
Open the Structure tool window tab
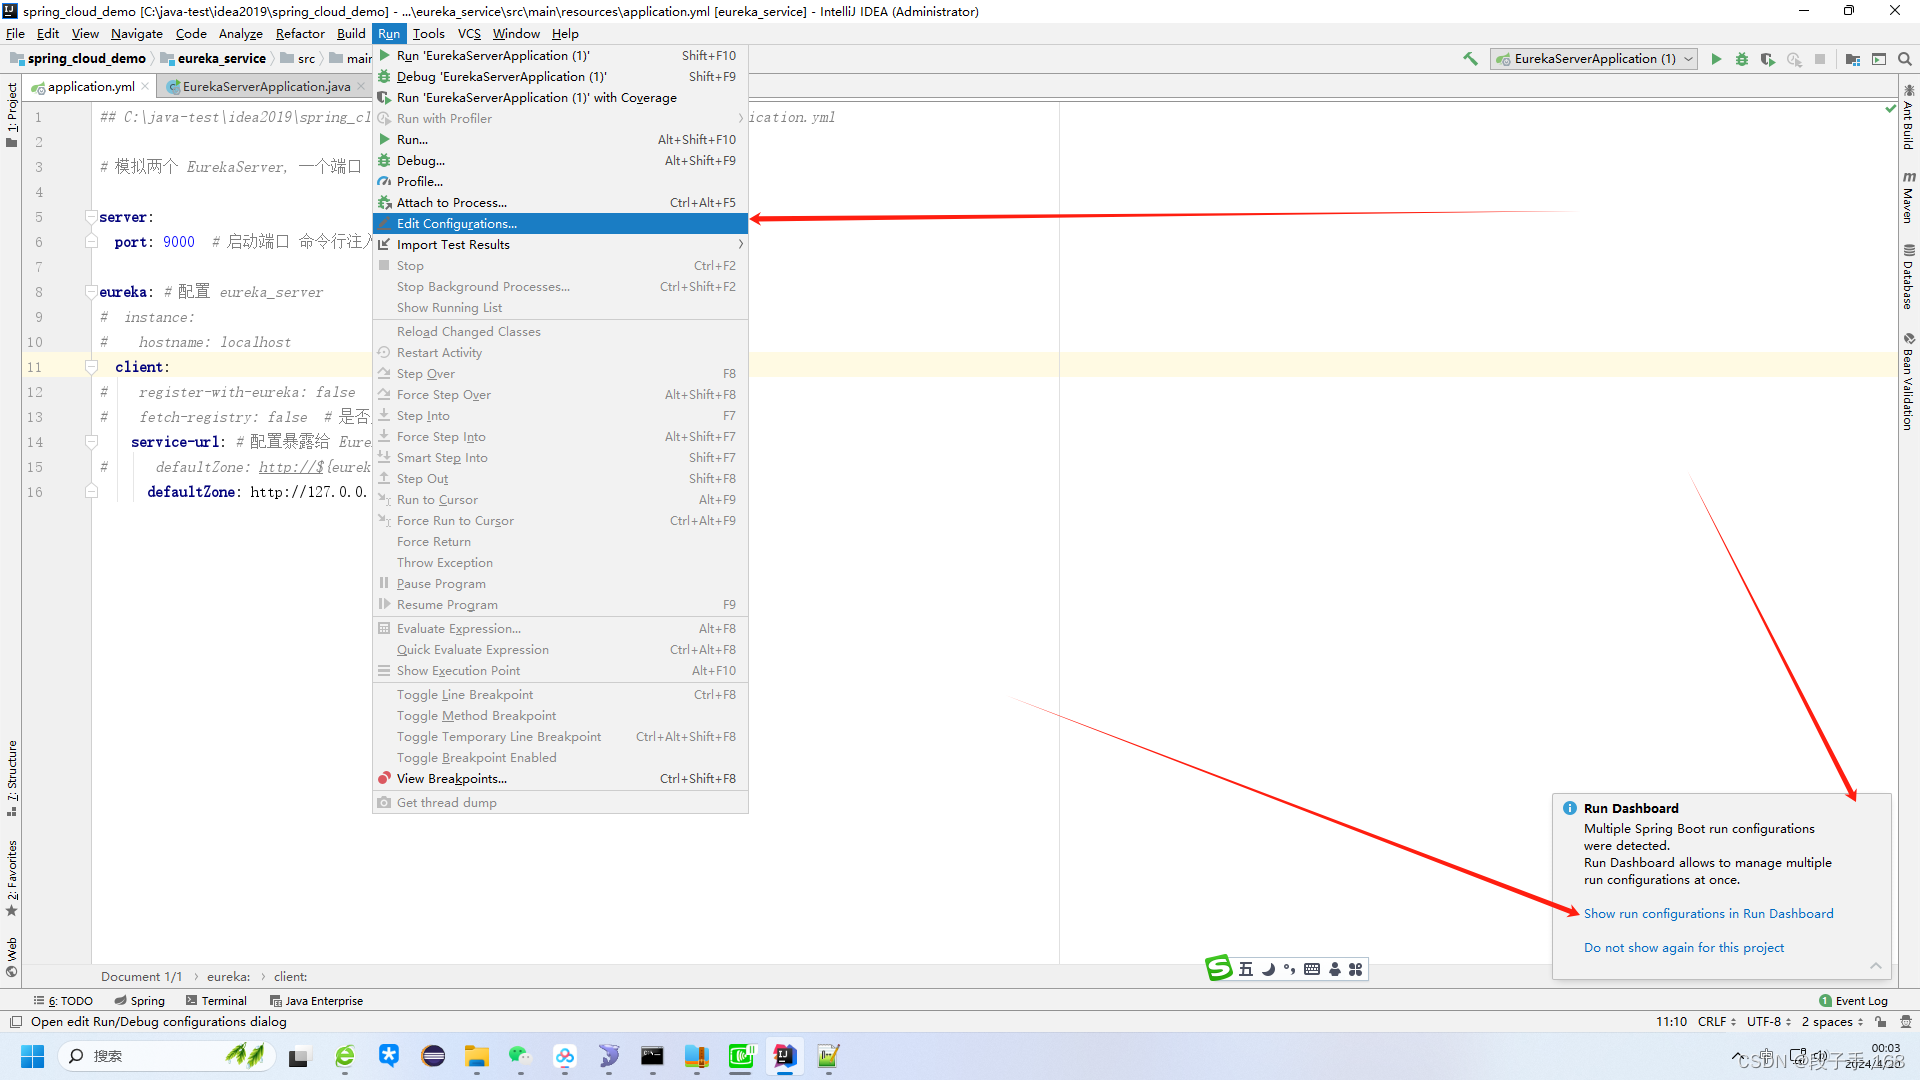(x=12, y=778)
